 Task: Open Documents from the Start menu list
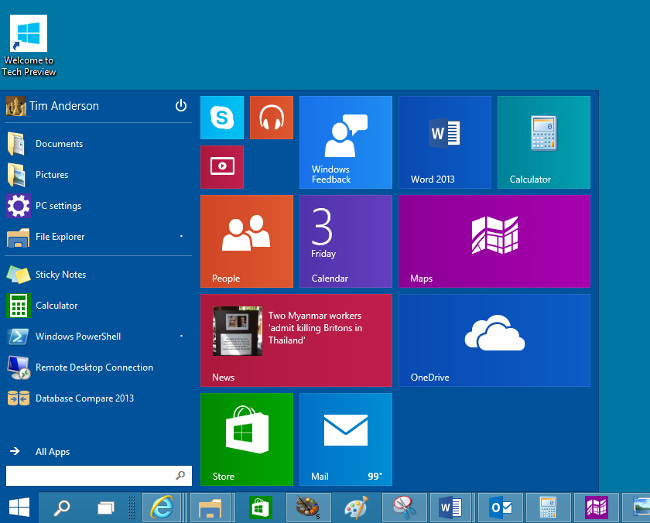[x=98, y=144]
